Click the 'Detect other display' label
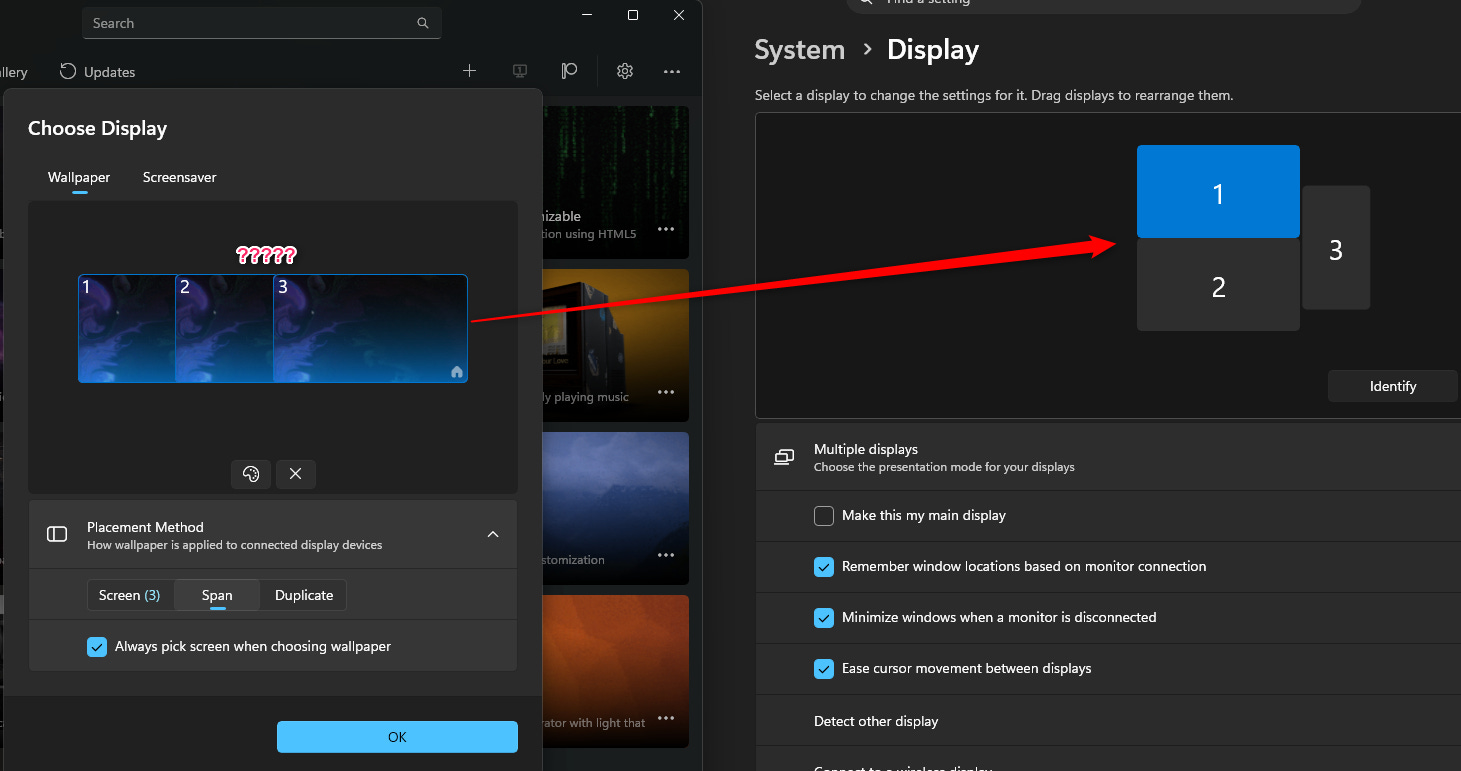The height and width of the screenshot is (771, 1461). [x=876, y=721]
